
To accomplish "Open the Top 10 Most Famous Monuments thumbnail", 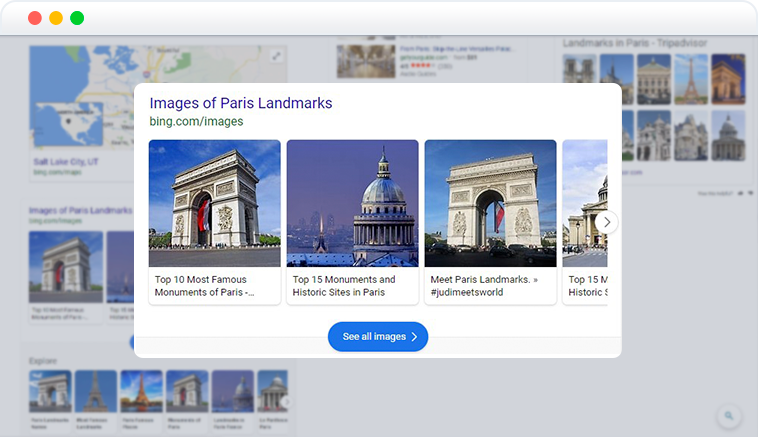I will 215,204.
